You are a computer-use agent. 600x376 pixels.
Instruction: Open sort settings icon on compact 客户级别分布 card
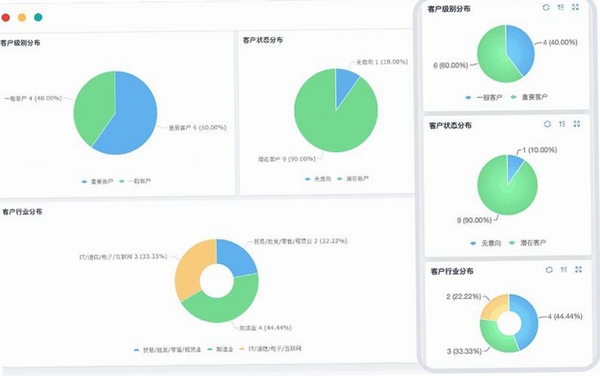[561, 7]
